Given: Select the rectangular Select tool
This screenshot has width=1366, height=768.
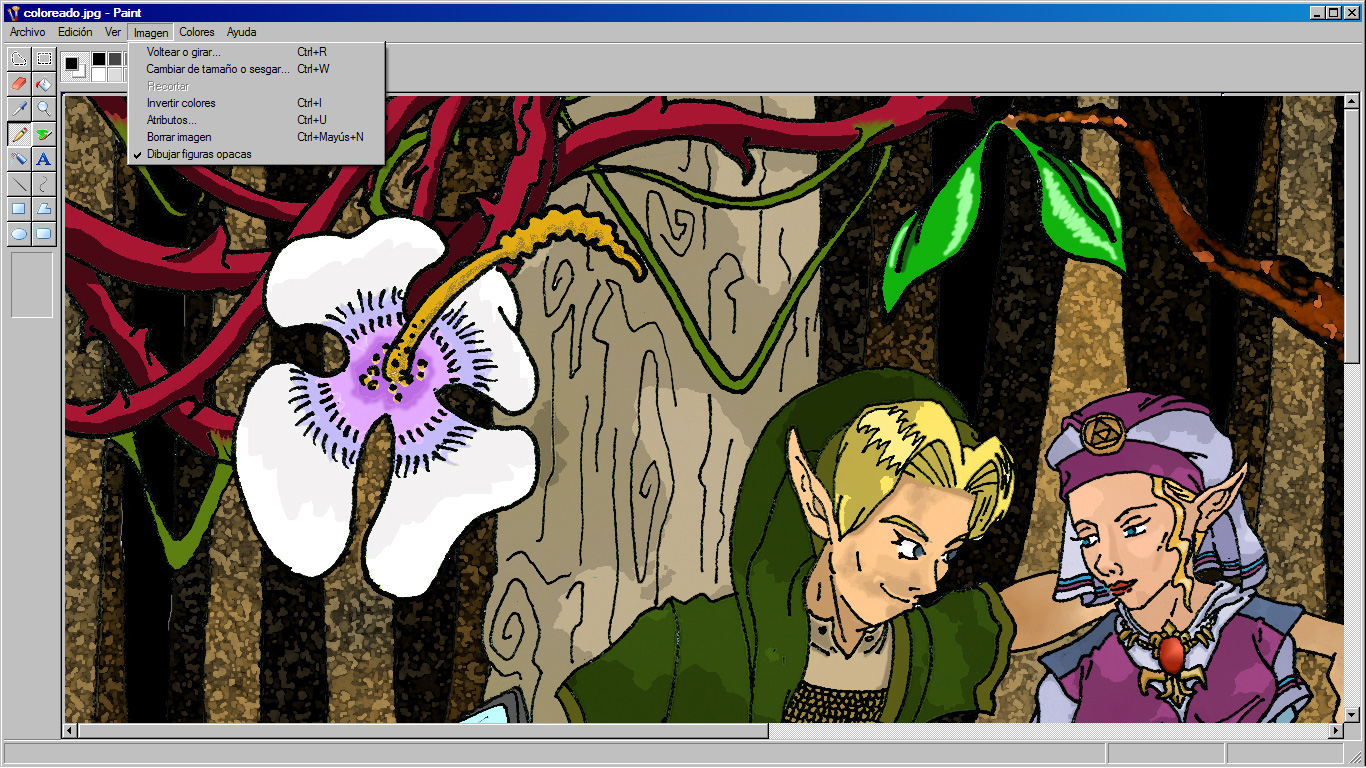Looking at the screenshot, I should pos(43,58).
